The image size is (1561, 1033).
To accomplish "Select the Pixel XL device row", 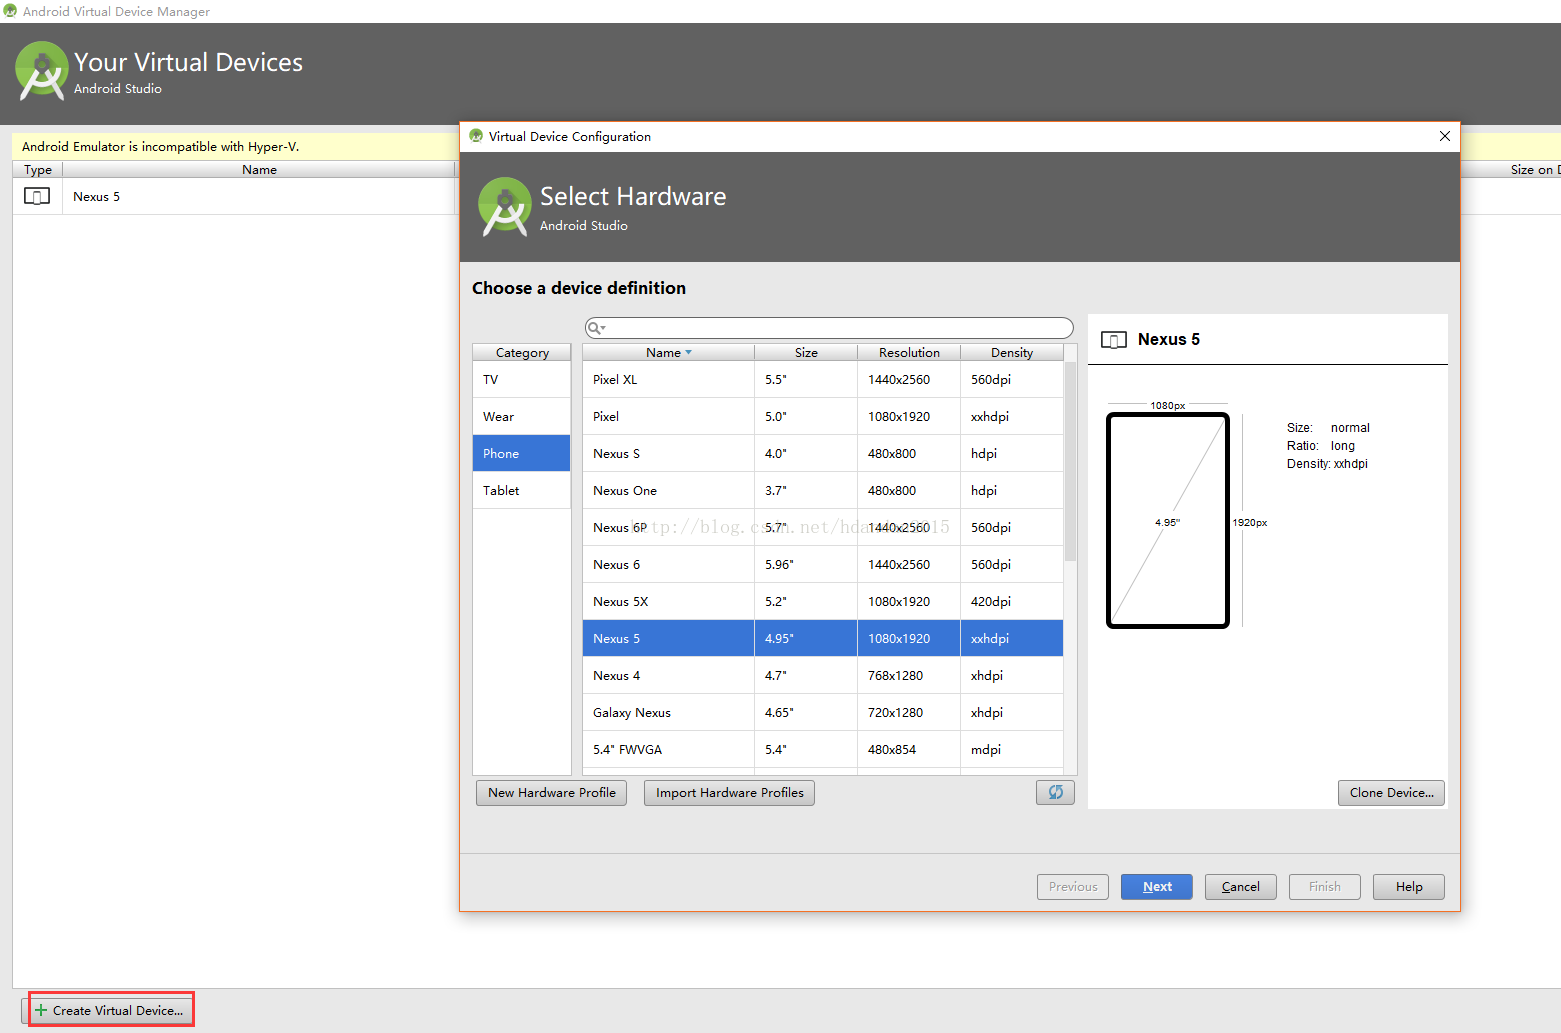I will tap(823, 379).
